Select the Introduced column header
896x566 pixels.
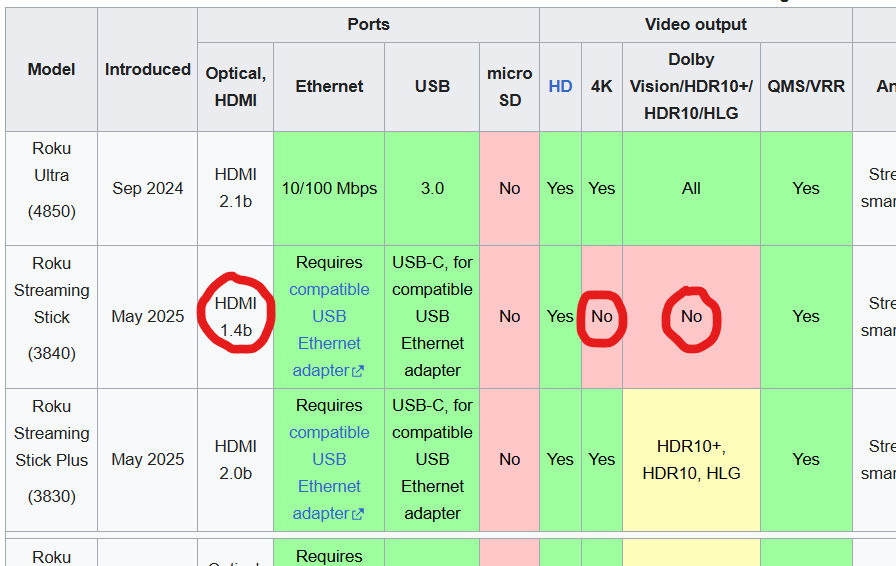pyautogui.click(x=148, y=70)
